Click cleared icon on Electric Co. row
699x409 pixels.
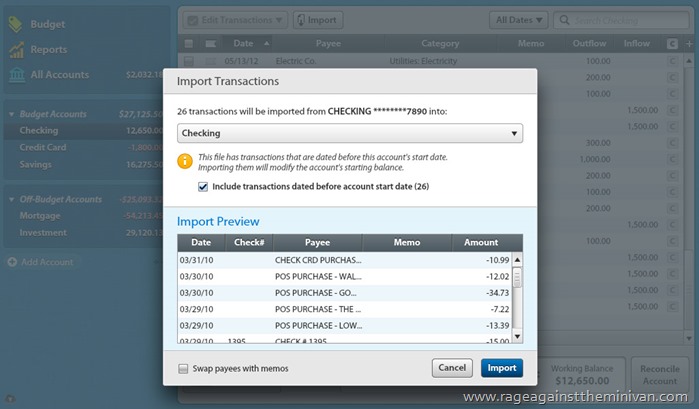(672, 61)
